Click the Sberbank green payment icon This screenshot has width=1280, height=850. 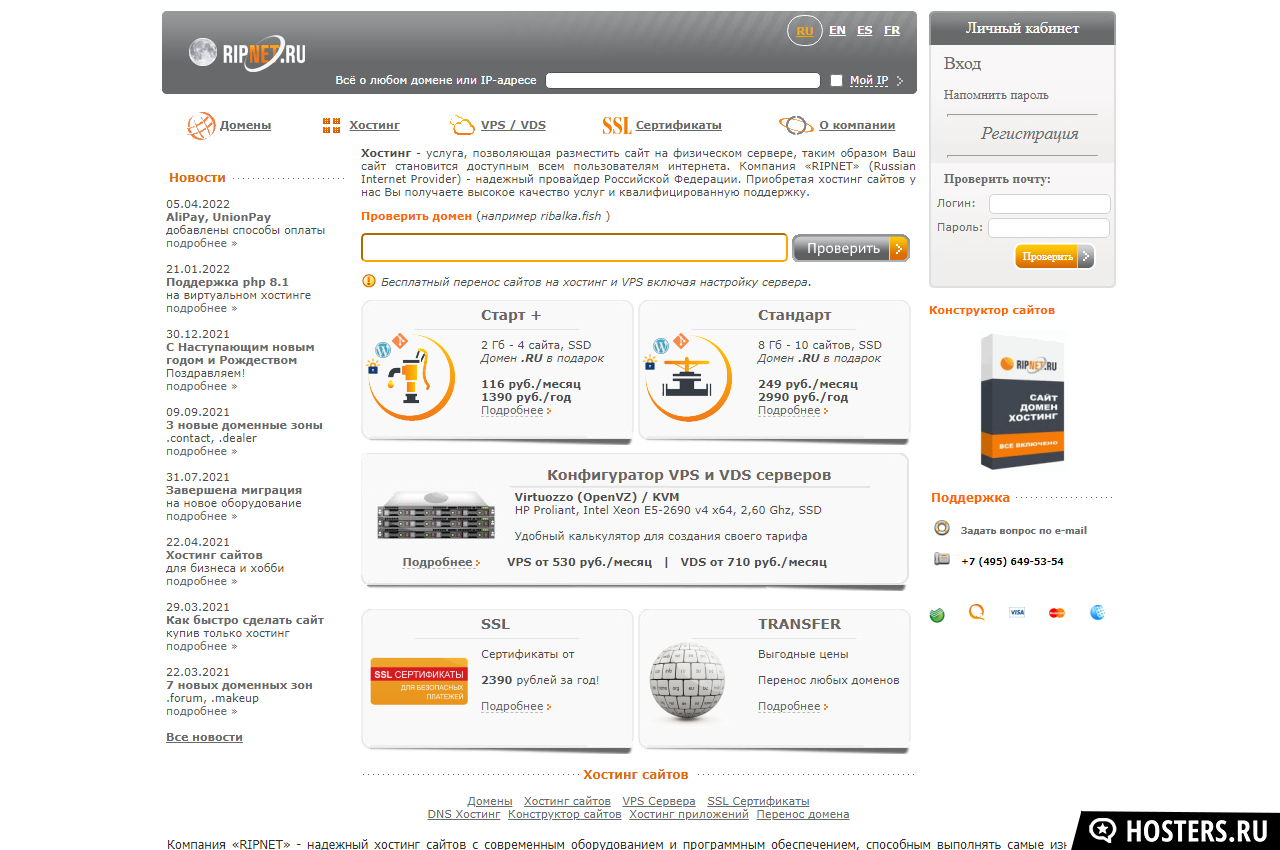(x=938, y=615)
